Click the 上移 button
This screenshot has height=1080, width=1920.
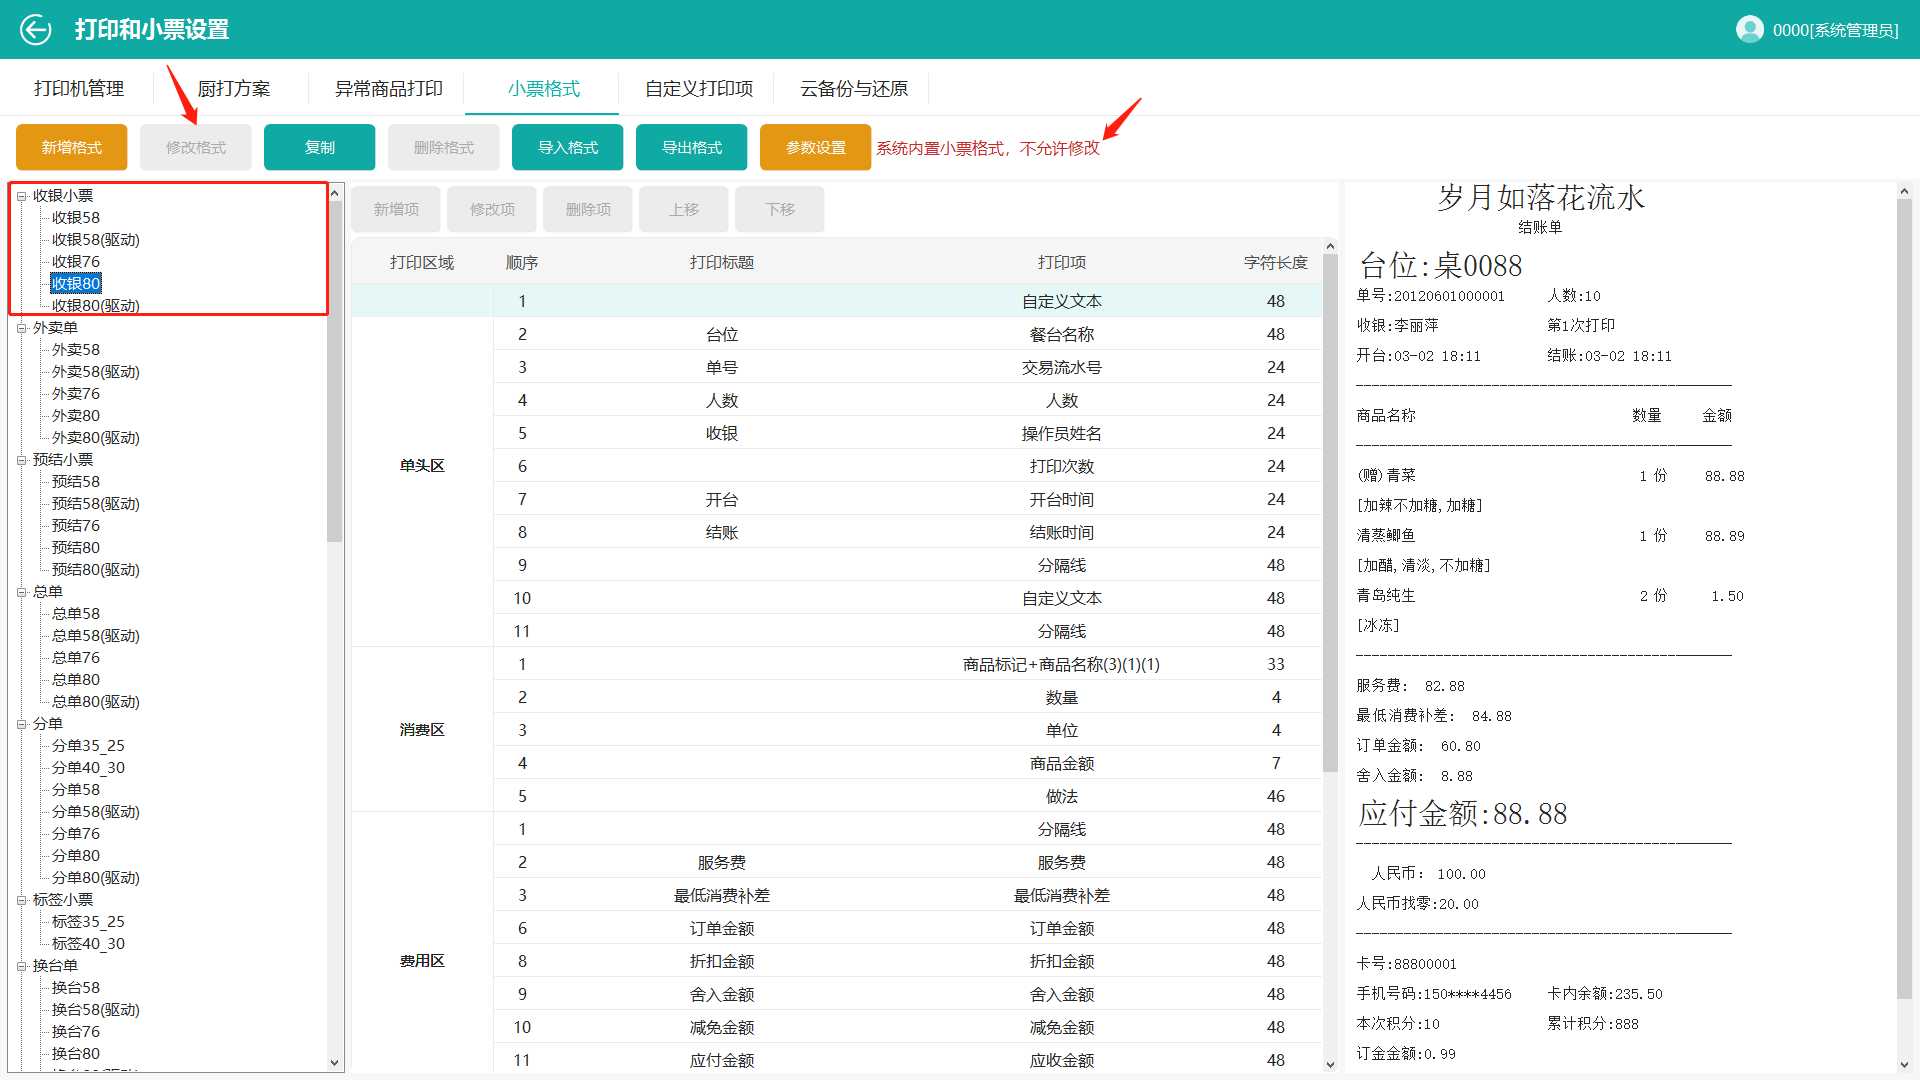(x=684, y=209)
